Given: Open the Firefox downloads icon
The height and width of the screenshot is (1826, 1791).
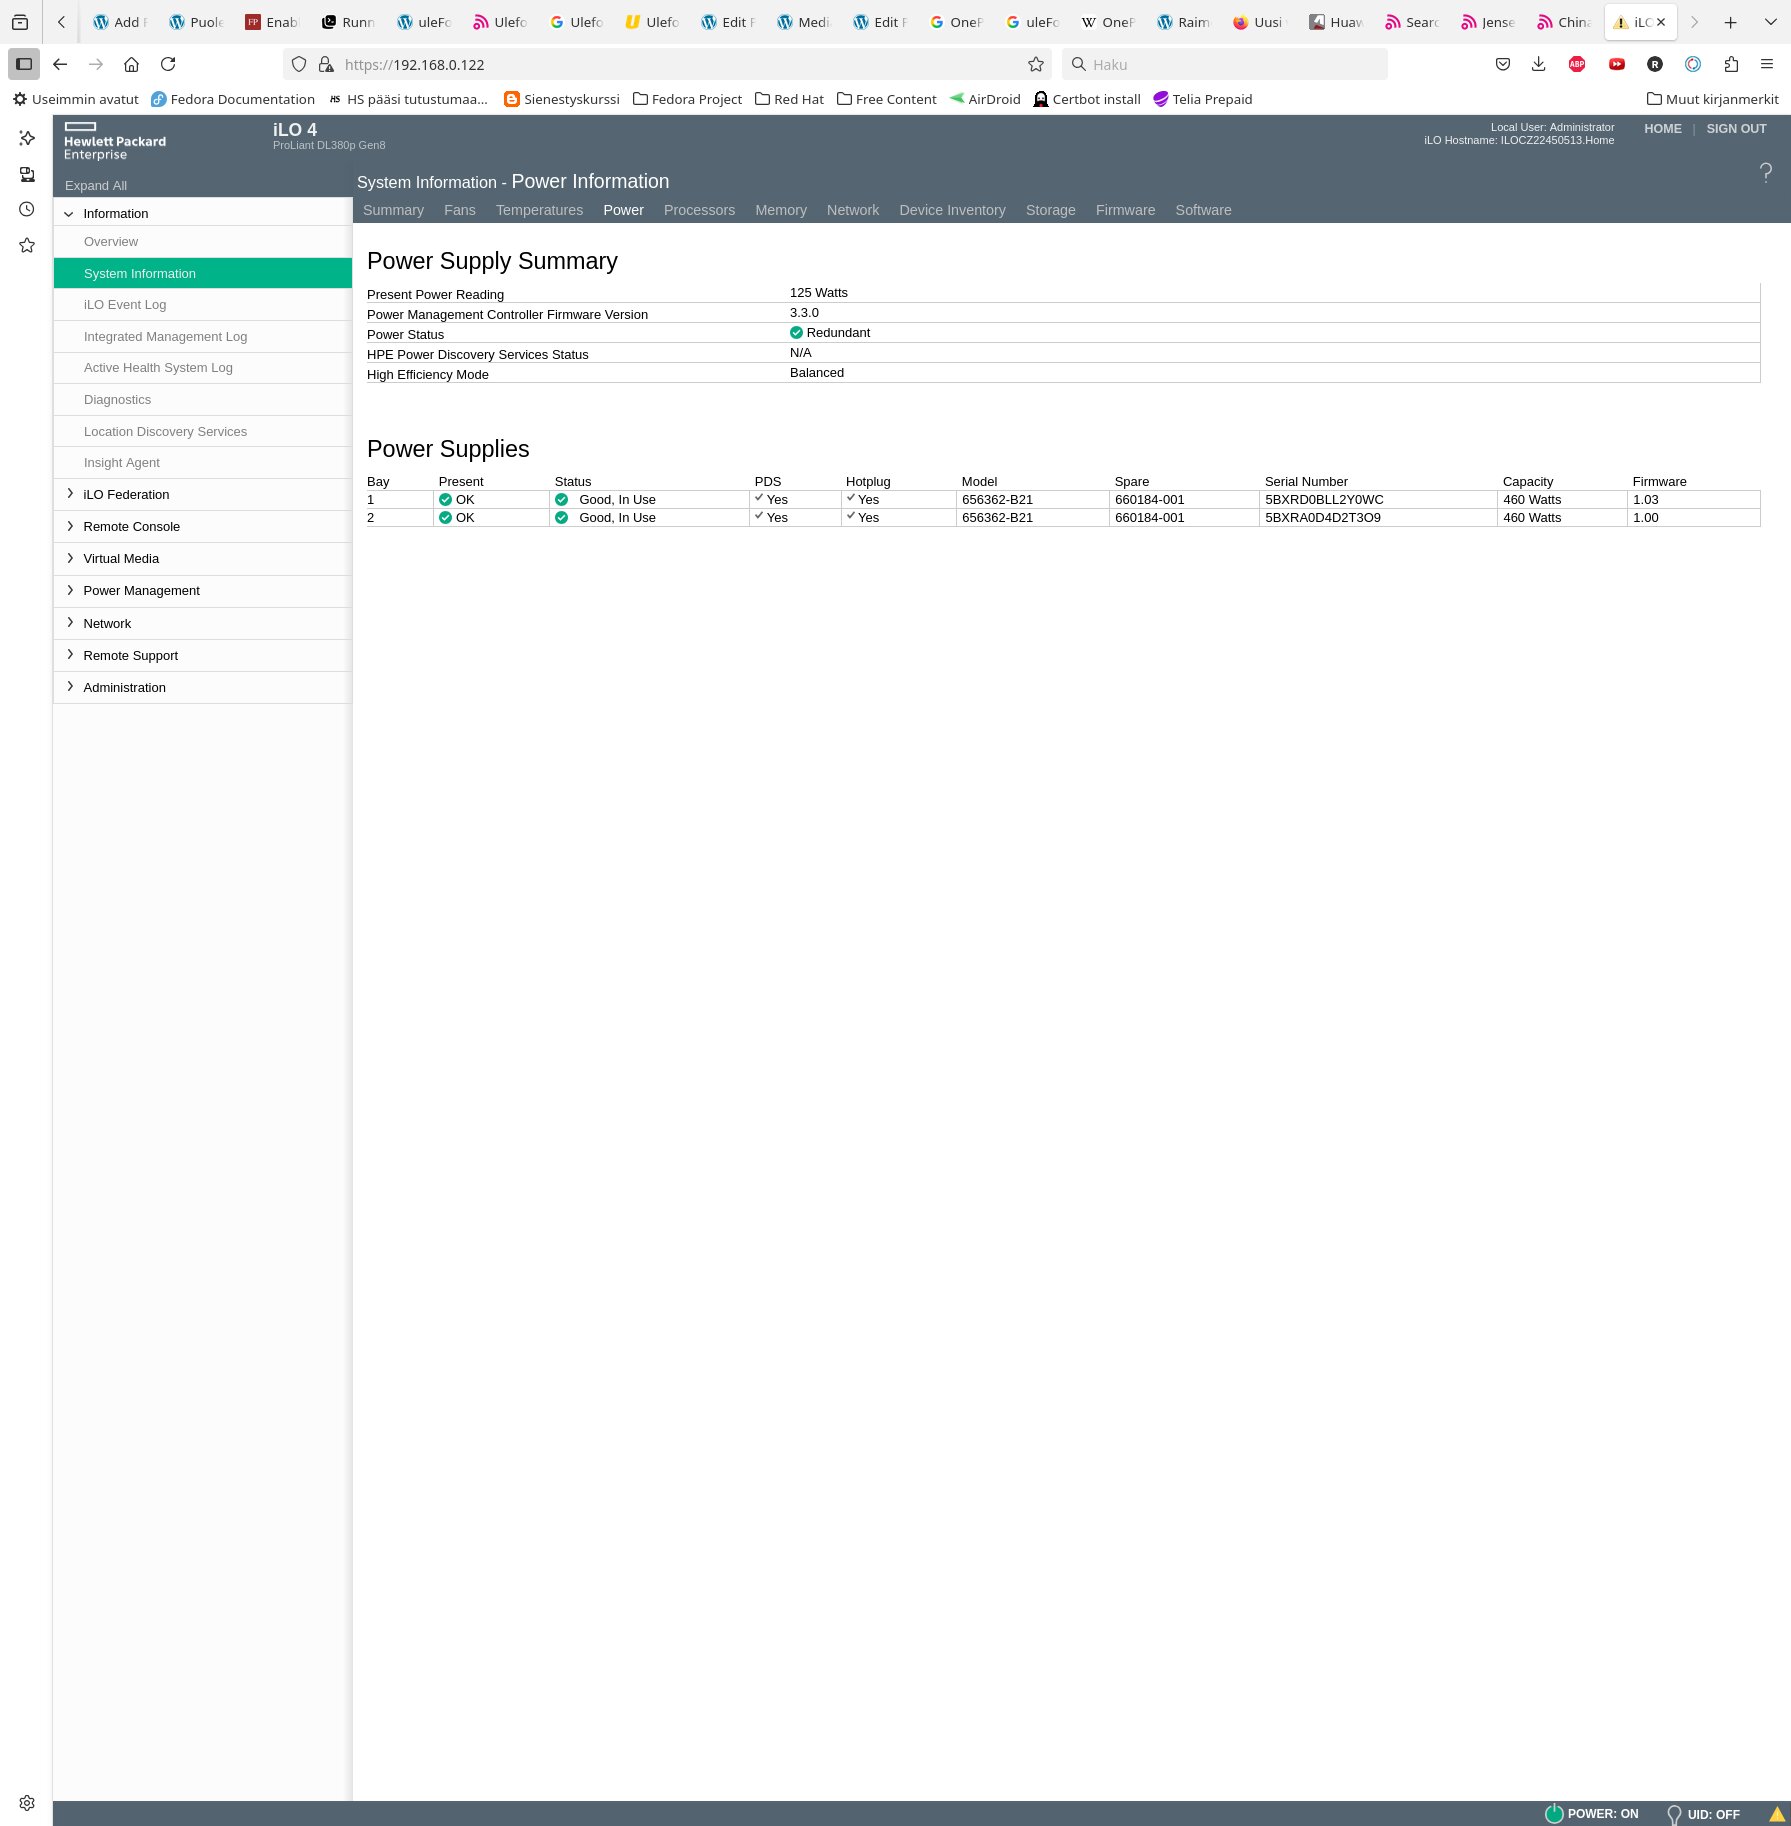Looking at the screenshot, I should pyautogui.click(x=1538, y=64).
